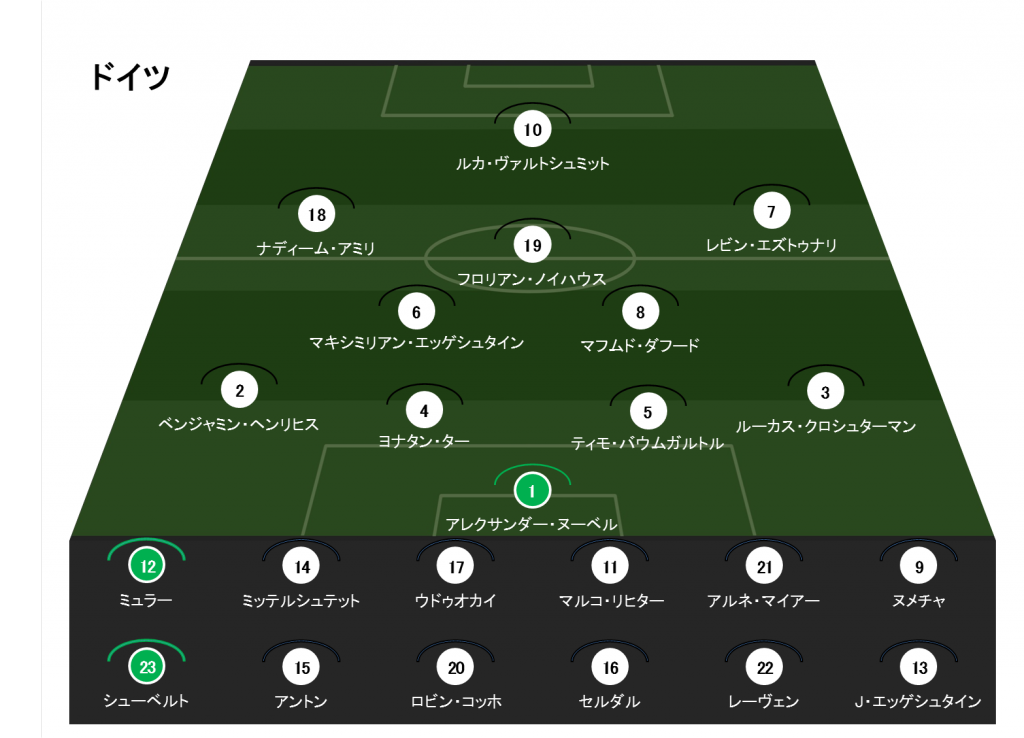This screenshot has width=1024, height=738.
Task: Click the name ルカ・ヴァルトシュミット
Action: coord(532,163)
